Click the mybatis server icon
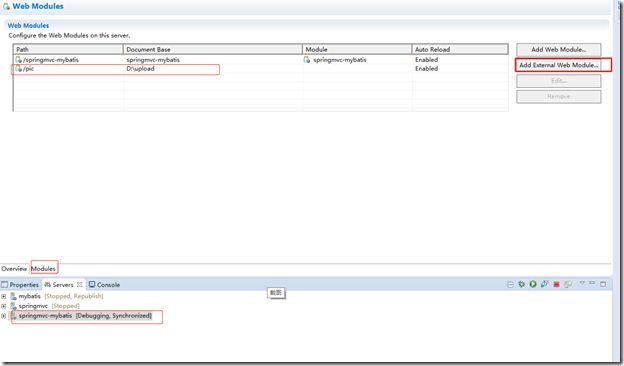The image size is (624, 366). click(x=13, y=296)
